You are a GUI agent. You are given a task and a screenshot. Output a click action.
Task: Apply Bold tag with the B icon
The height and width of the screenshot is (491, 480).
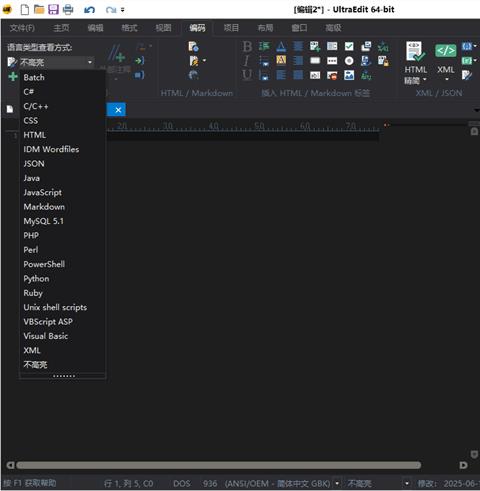247,47
